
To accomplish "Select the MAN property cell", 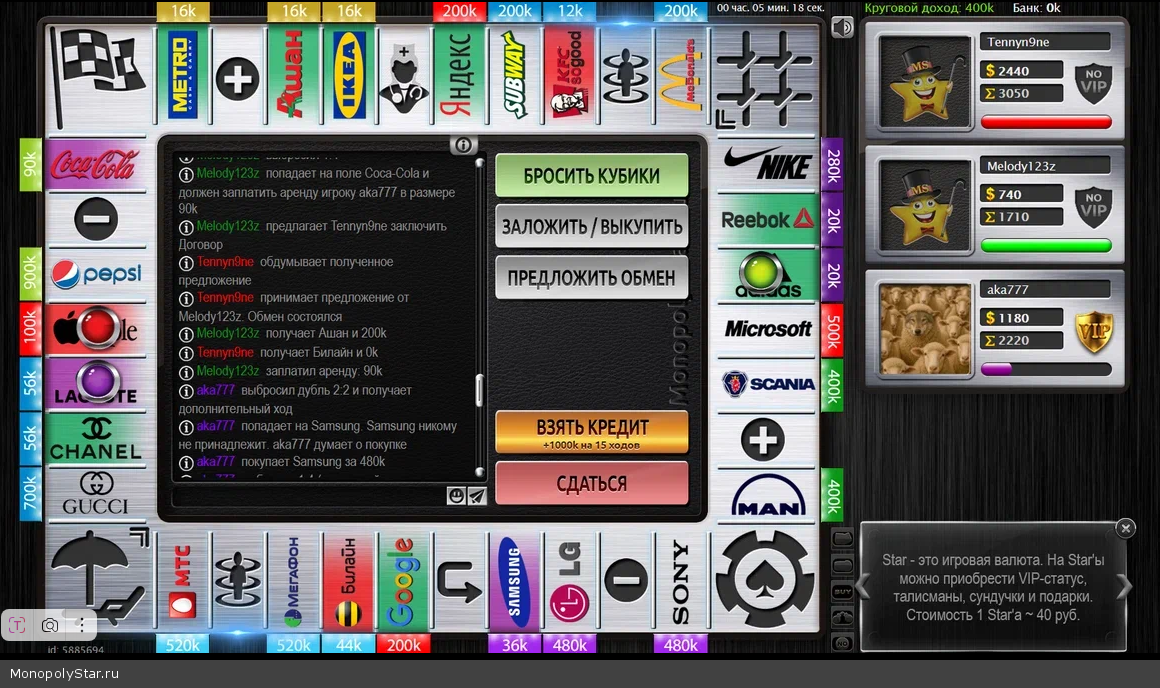I will point(767,494).
